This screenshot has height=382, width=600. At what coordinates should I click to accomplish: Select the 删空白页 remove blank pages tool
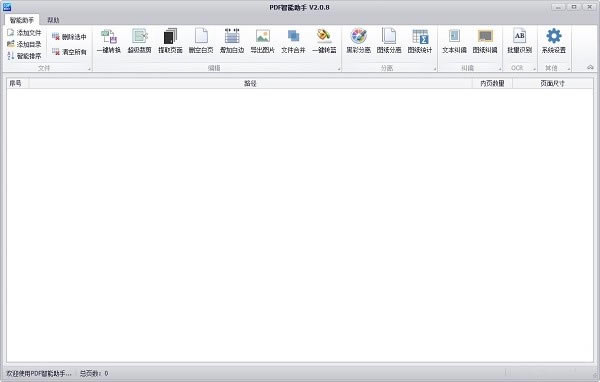click(x=201, y=41)
